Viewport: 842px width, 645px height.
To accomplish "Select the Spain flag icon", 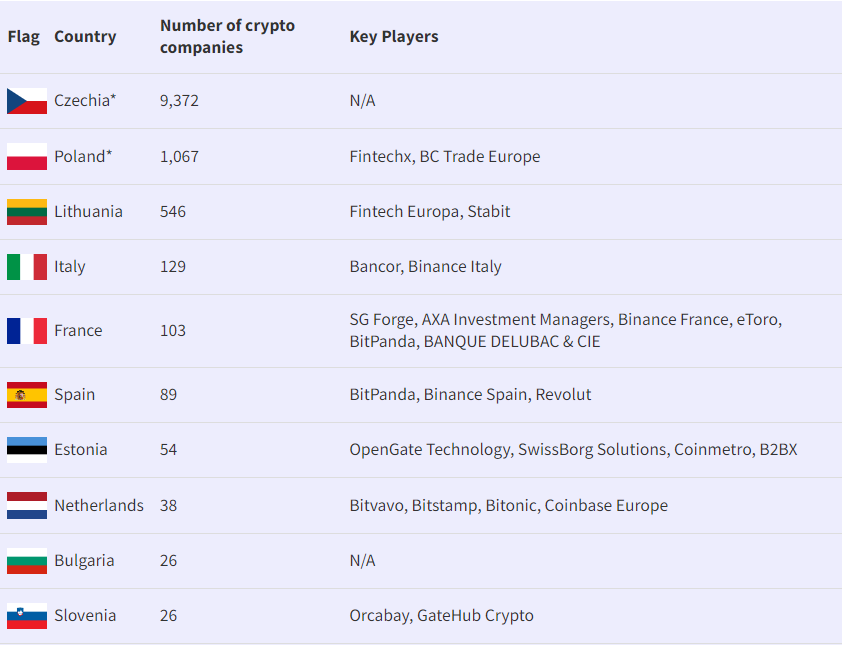I will click(27, 395).
